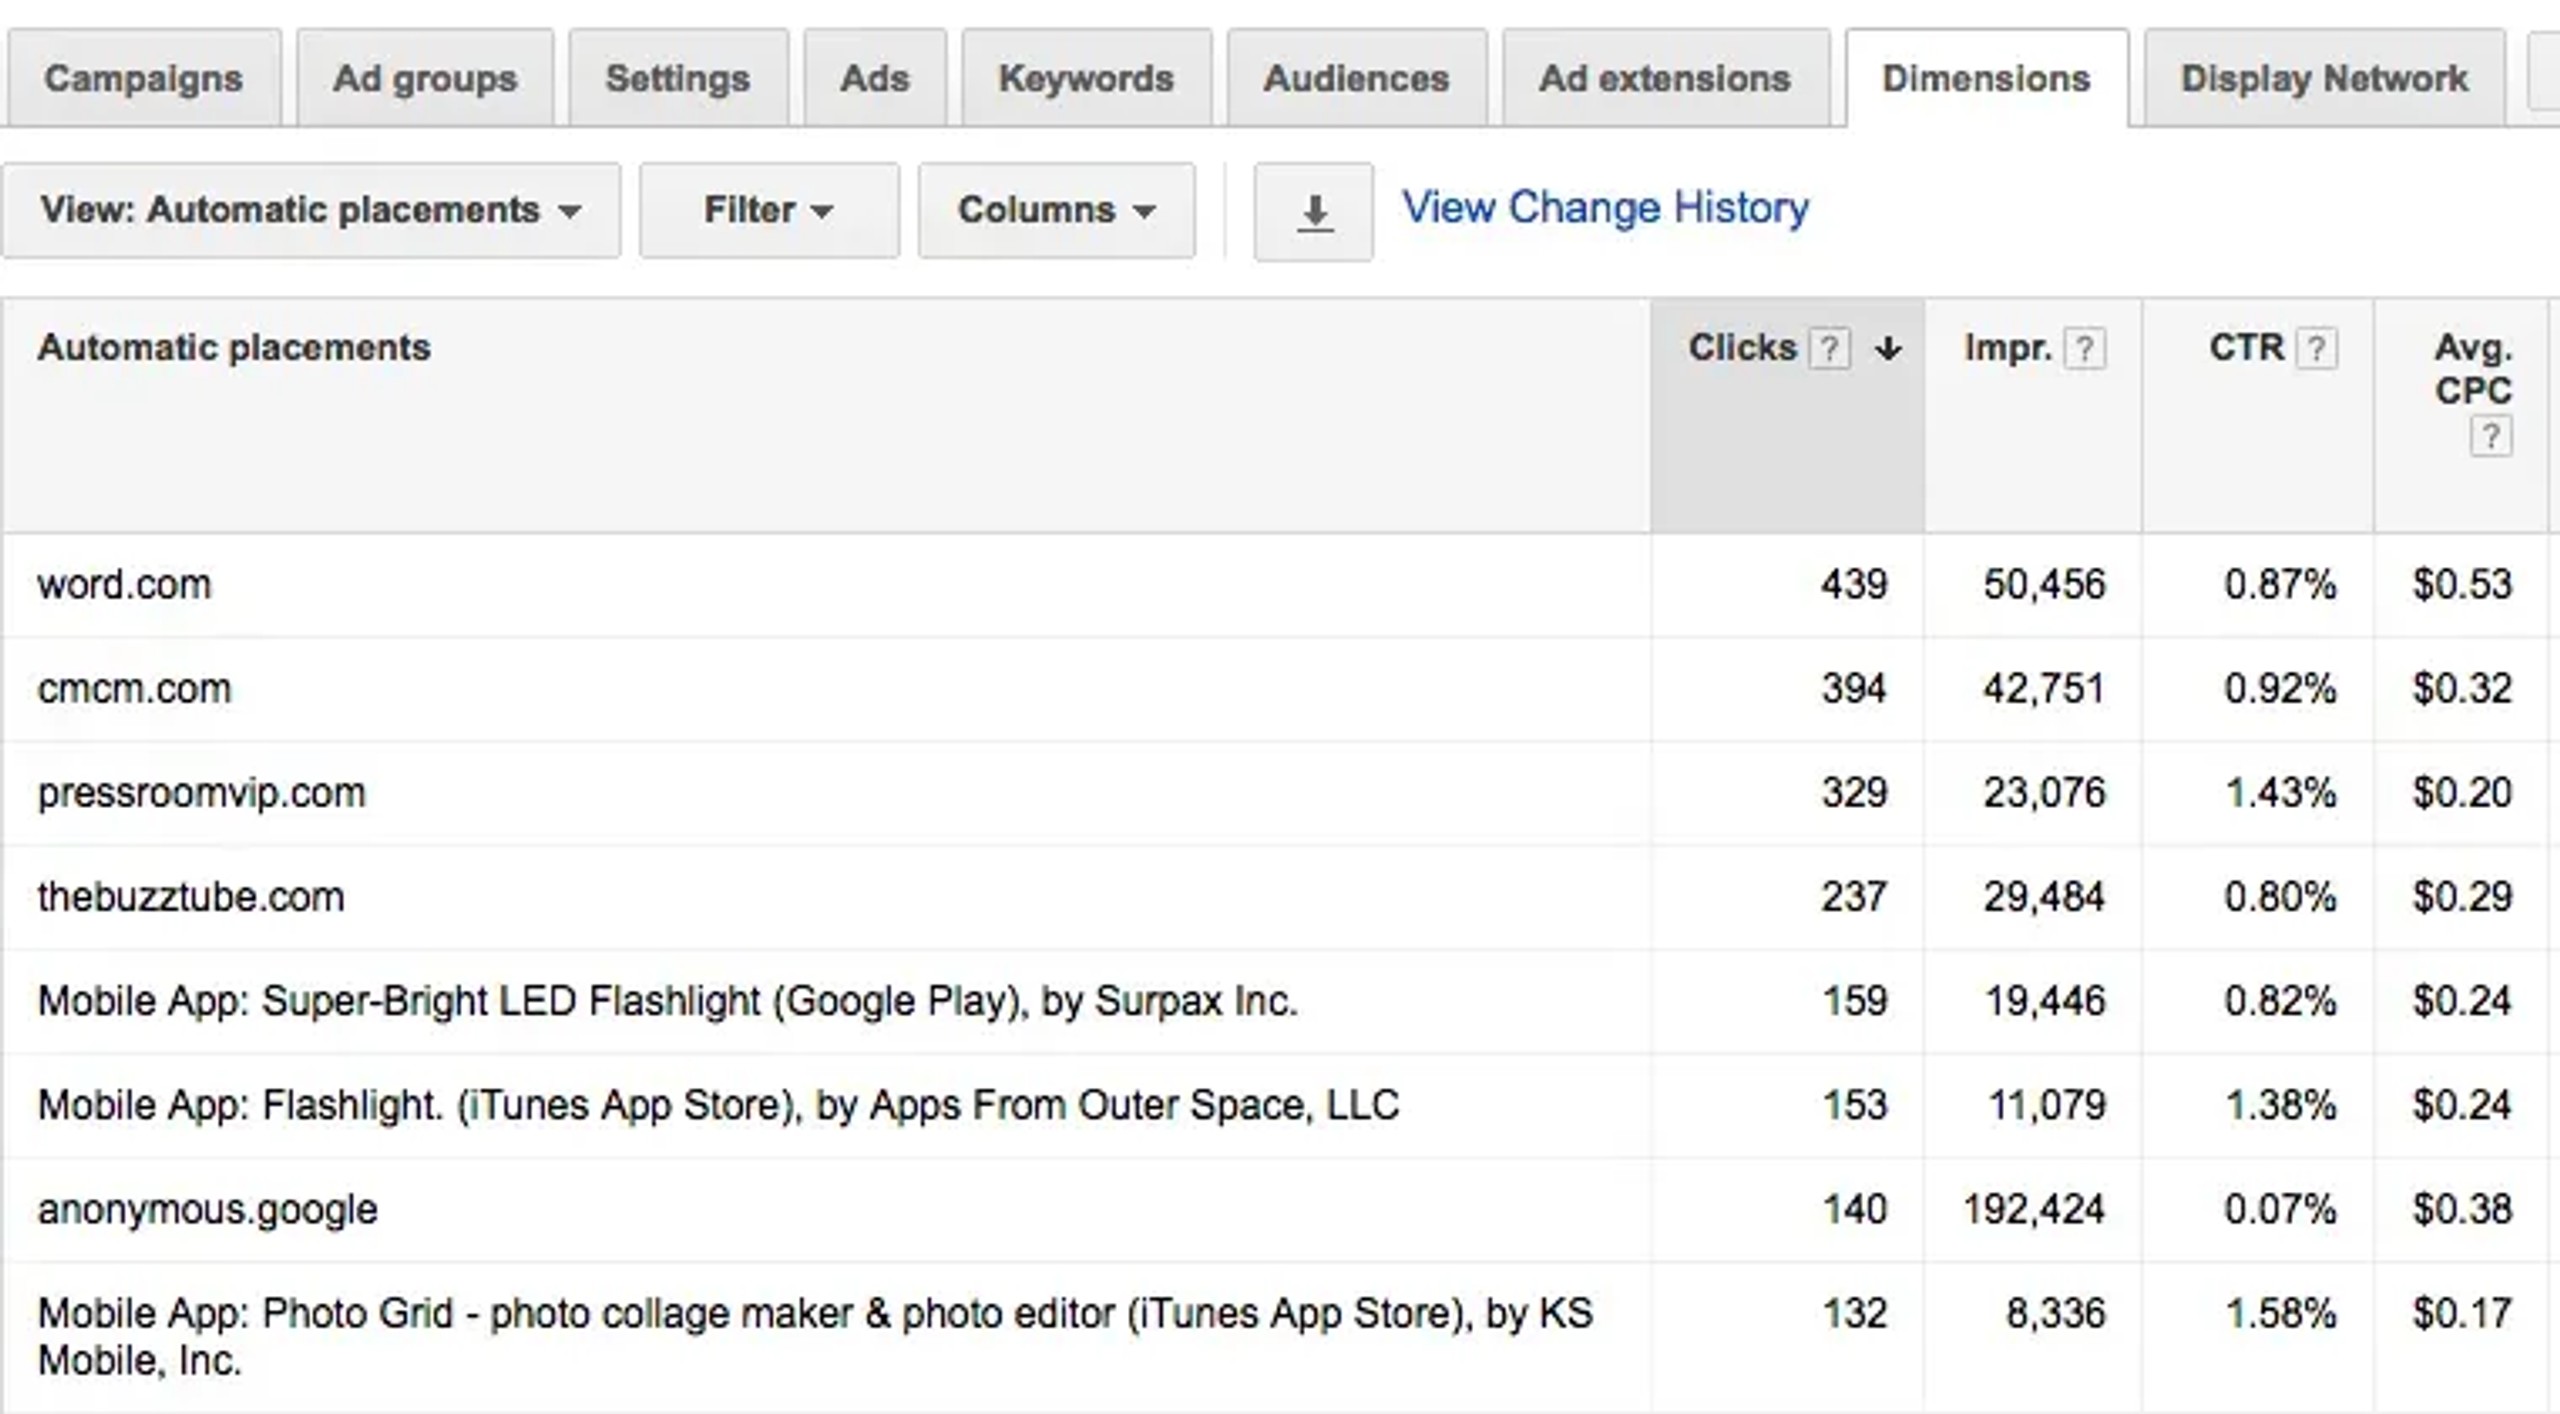Click the View Change History link
This screenshot has height=1414, width=2560.
1605,208
